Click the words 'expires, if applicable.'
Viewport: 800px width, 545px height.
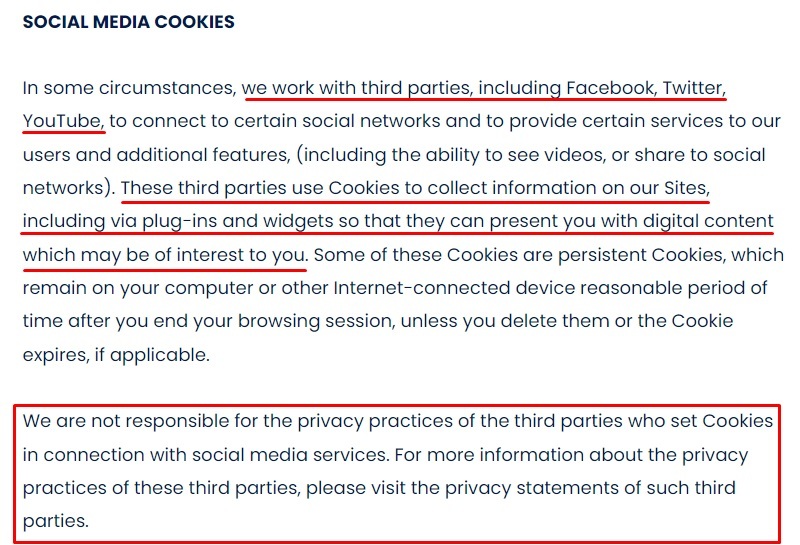pos(116,355)
